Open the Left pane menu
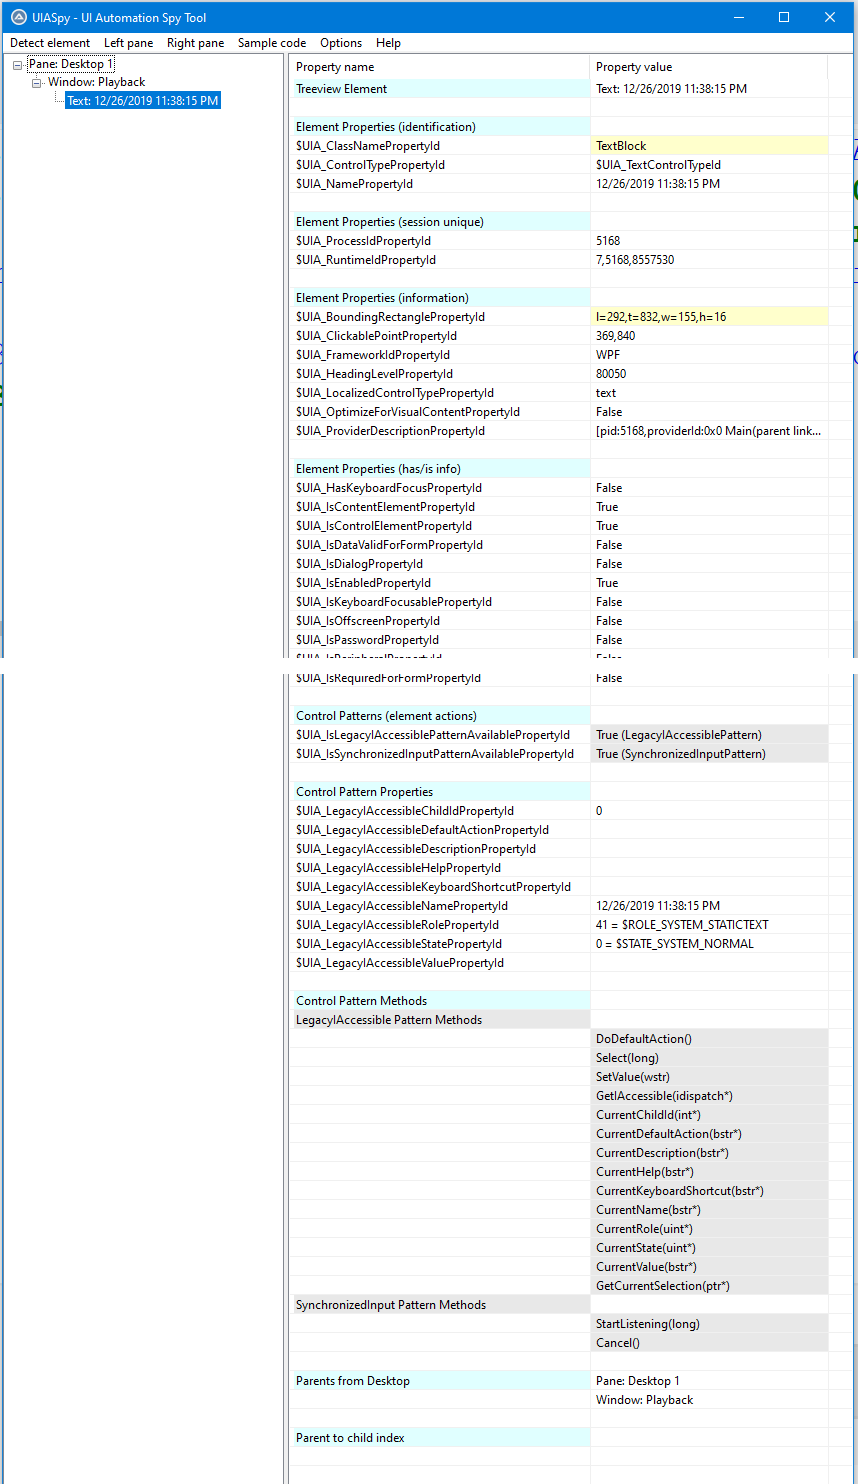 coord(128,43)
